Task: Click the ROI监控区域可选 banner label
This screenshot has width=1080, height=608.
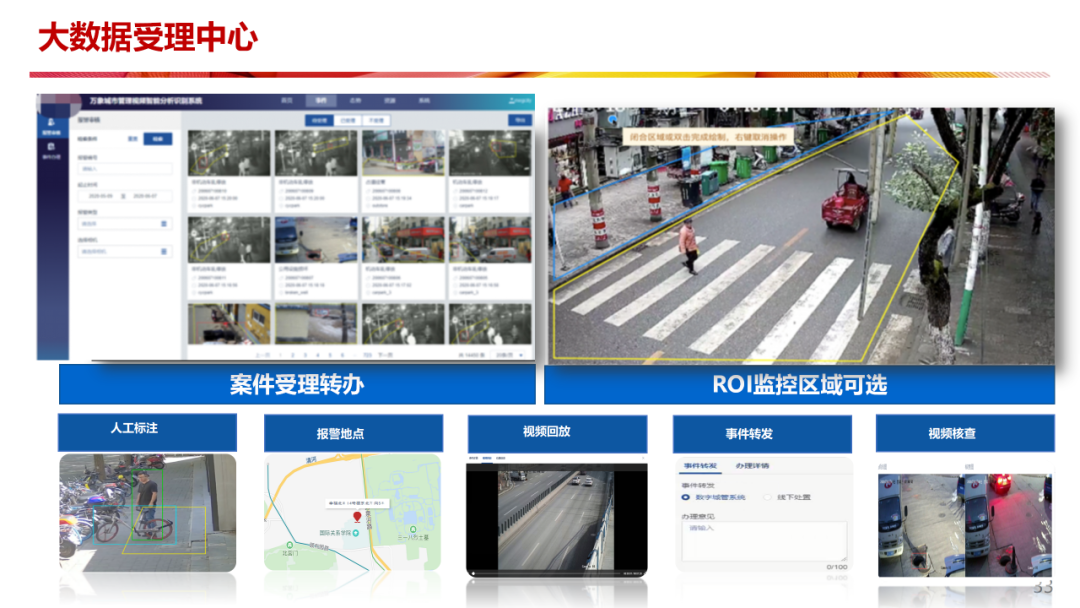Action: coord(800,384)
